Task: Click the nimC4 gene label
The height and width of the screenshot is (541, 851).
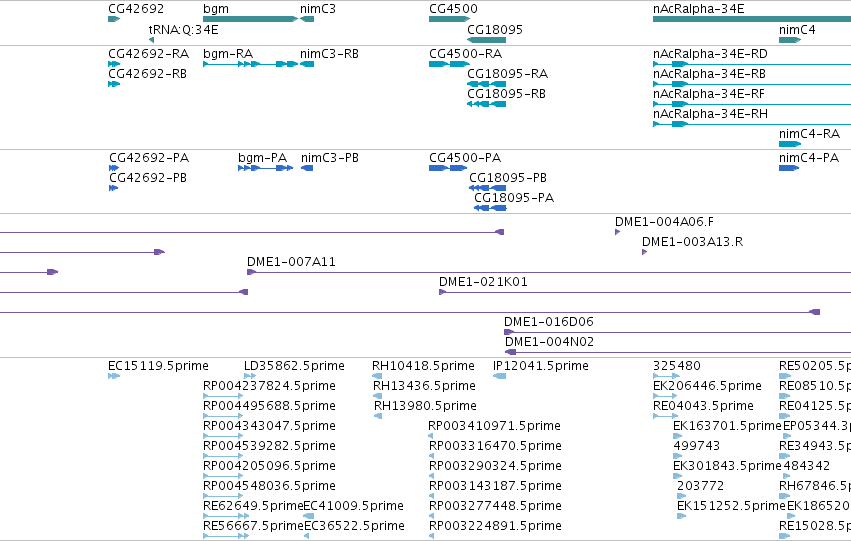Action: (797, 29)
